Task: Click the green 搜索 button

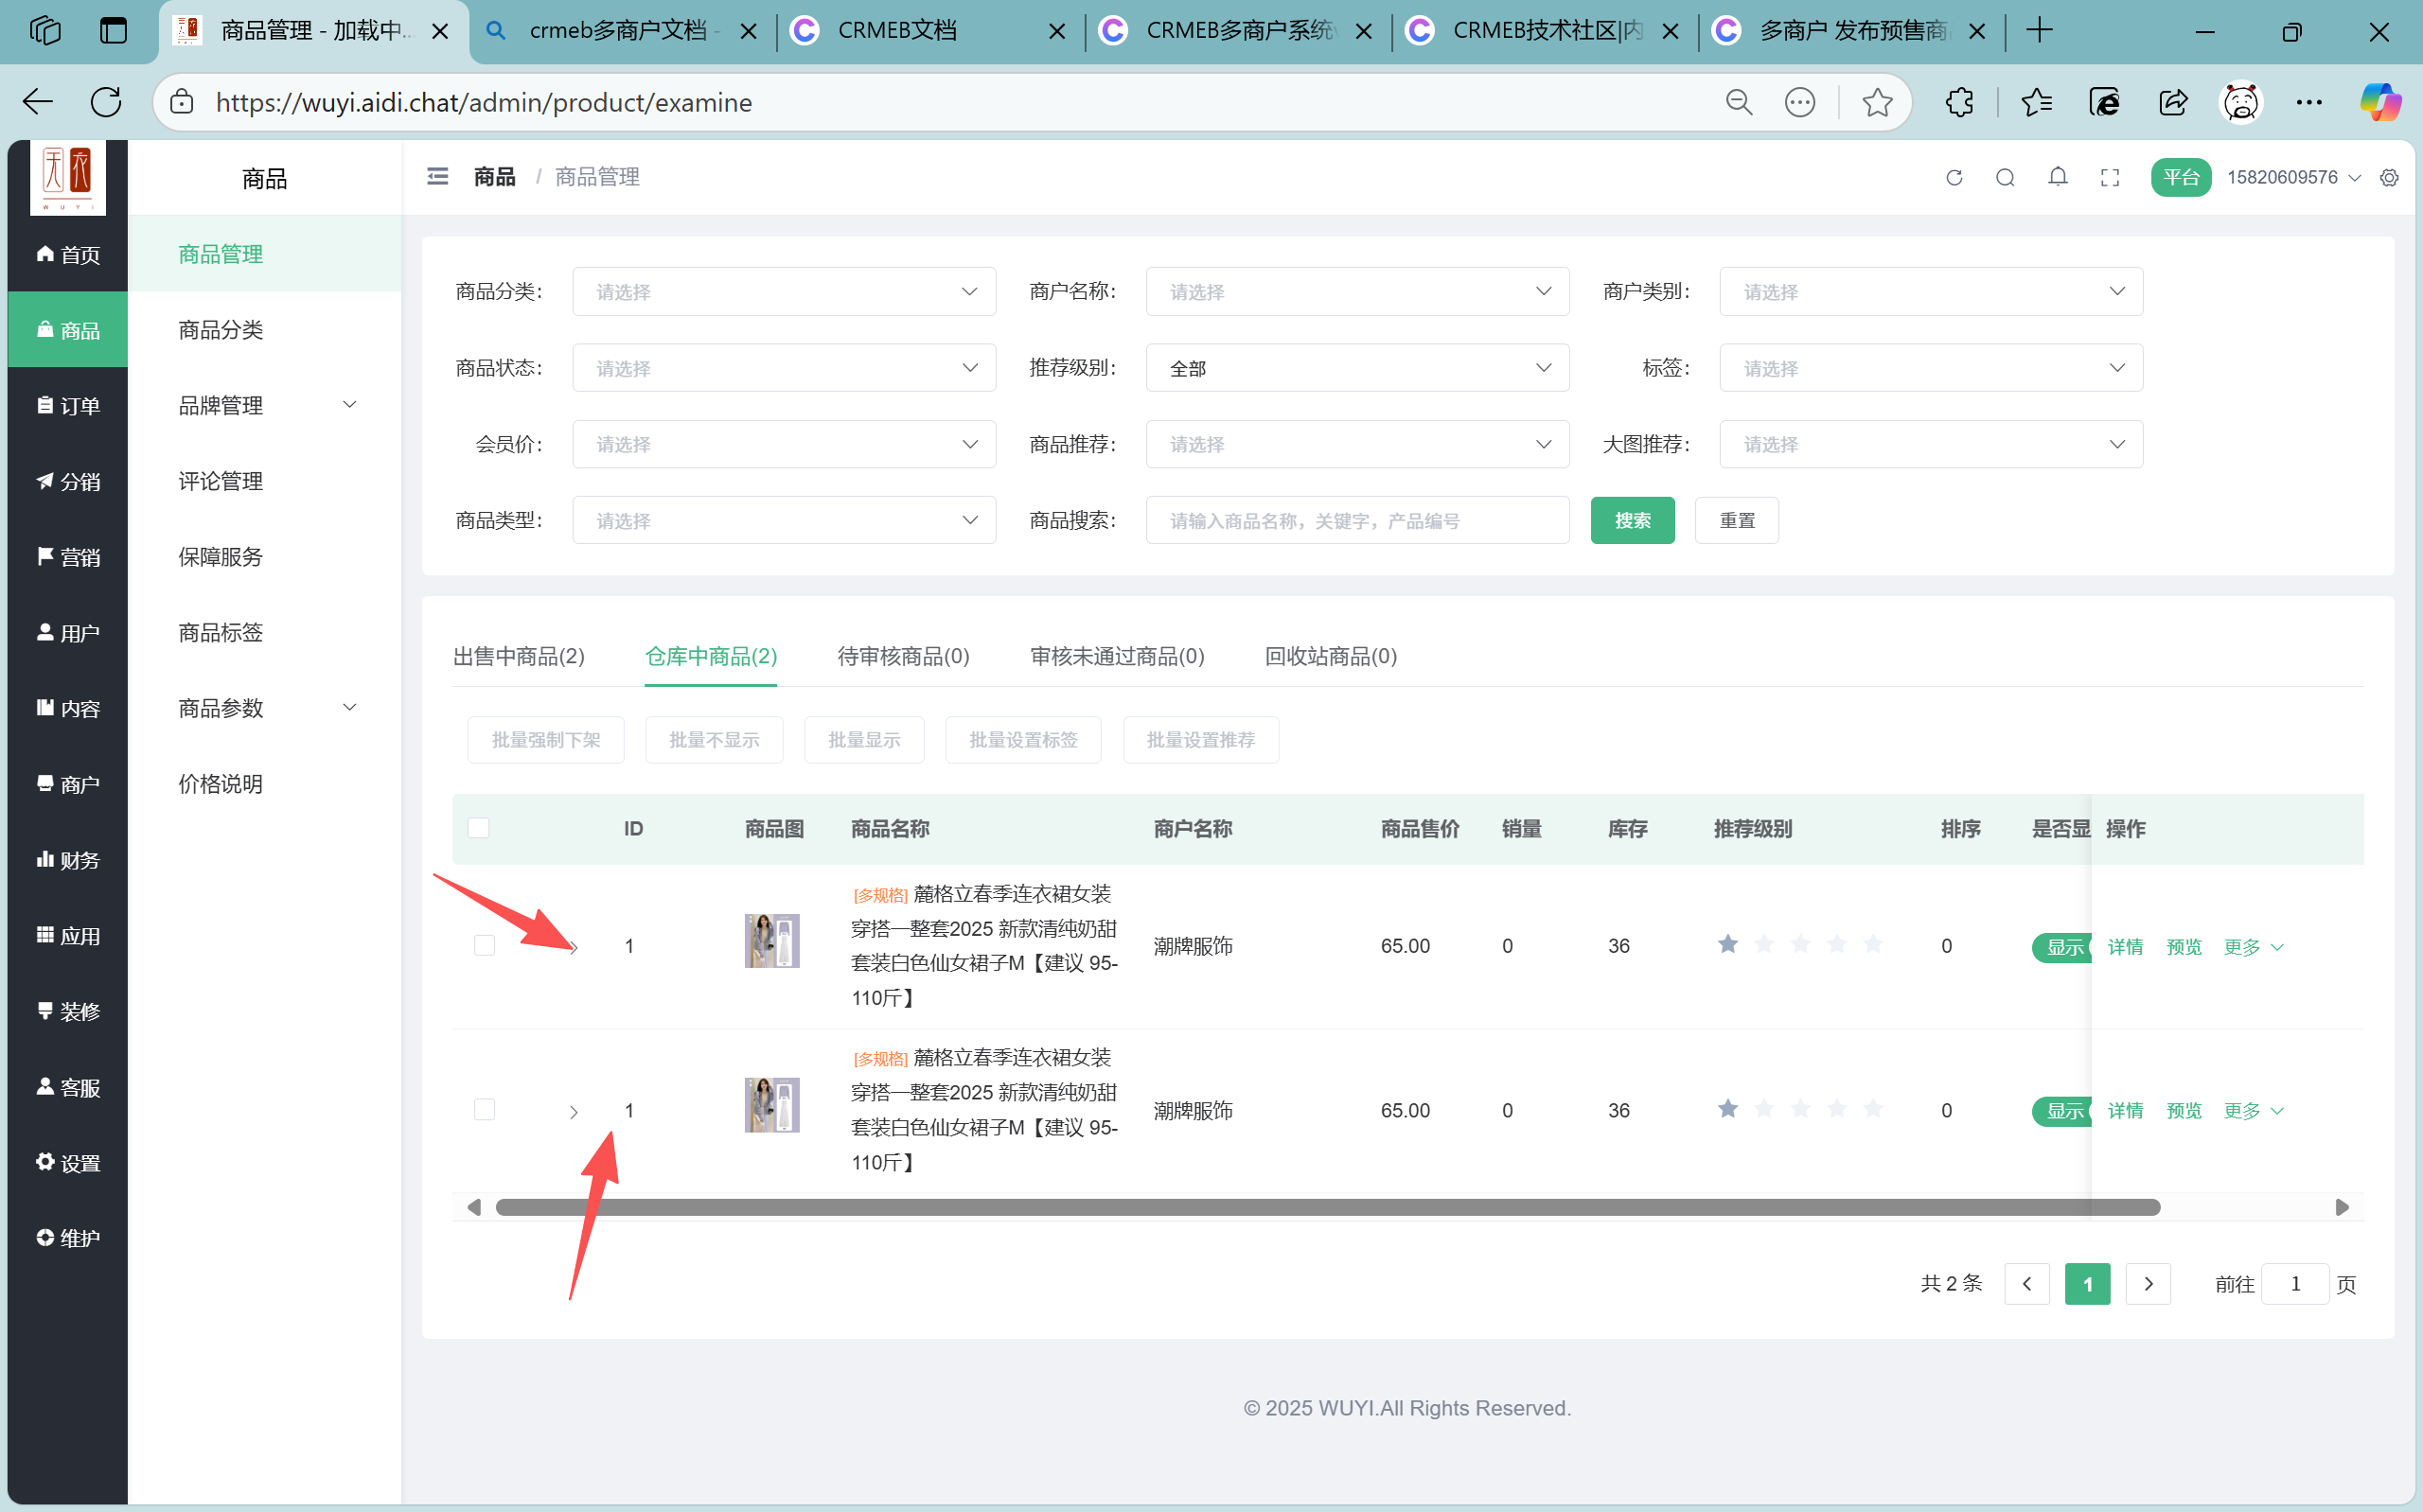Action: (x=1632, y=520)
